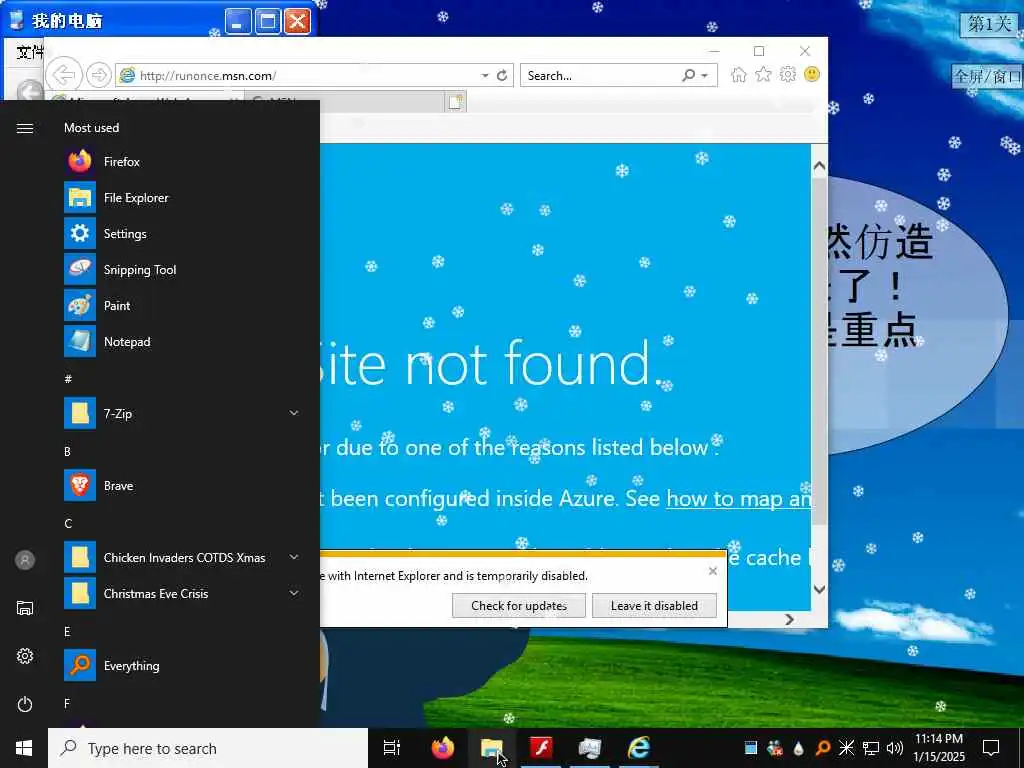The height and width of the screenshot is (768, 1024).
Task: Focus the 'Type here to search' box
Action: 208,748
